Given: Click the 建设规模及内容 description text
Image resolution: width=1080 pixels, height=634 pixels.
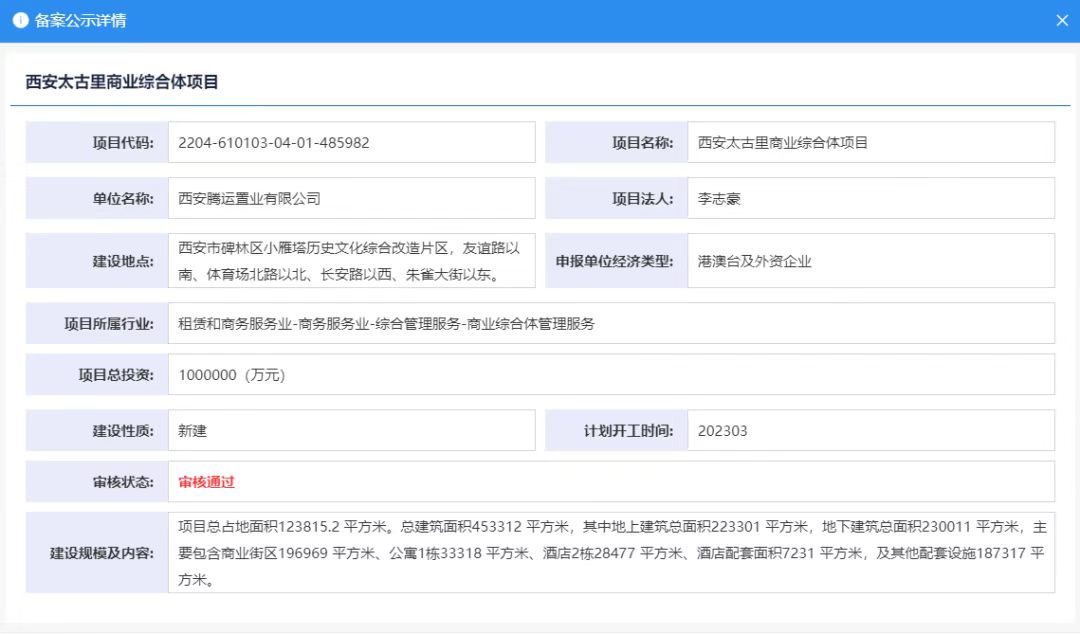Looking at the screenshot, I should [x=610, y=553].
